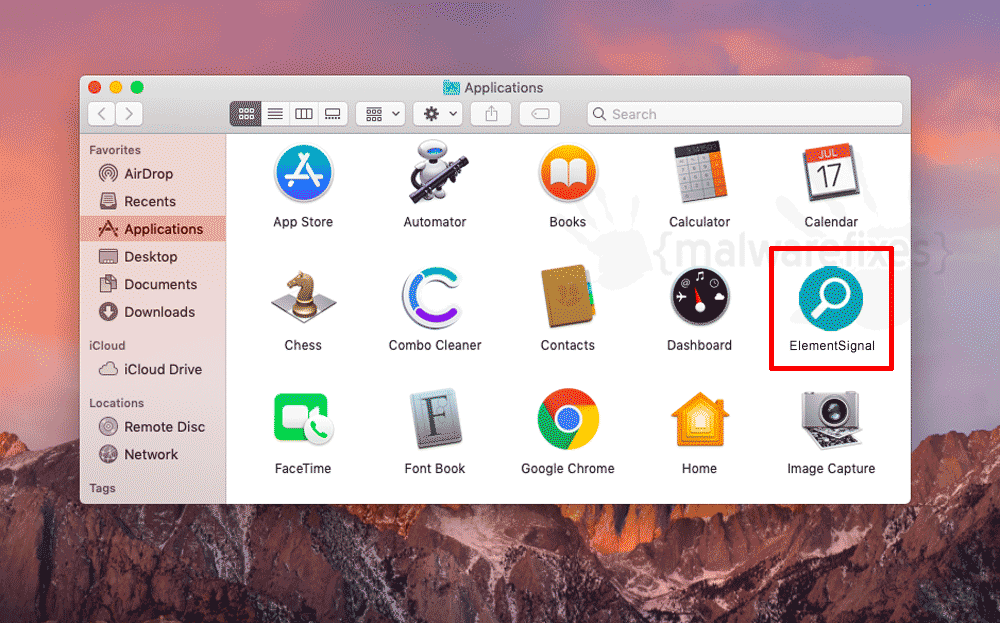Image resolution: width=1000 pixels, height=623 pixels.
Task: Select the ElementSignal magnifier icon
Action: point(830,298)
